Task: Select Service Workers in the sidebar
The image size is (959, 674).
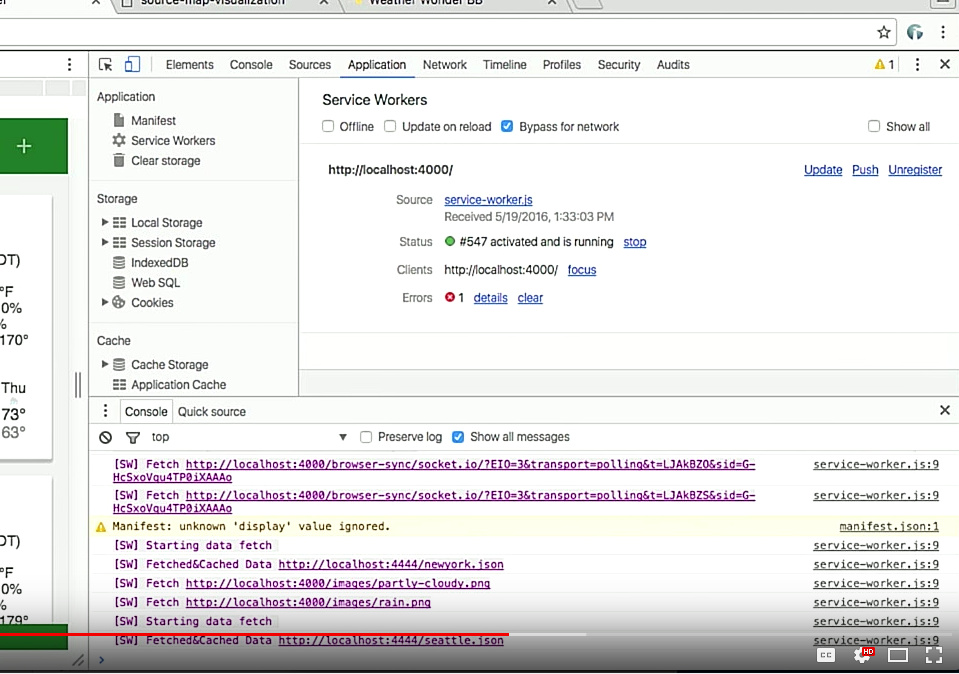Action: [173, 141]
